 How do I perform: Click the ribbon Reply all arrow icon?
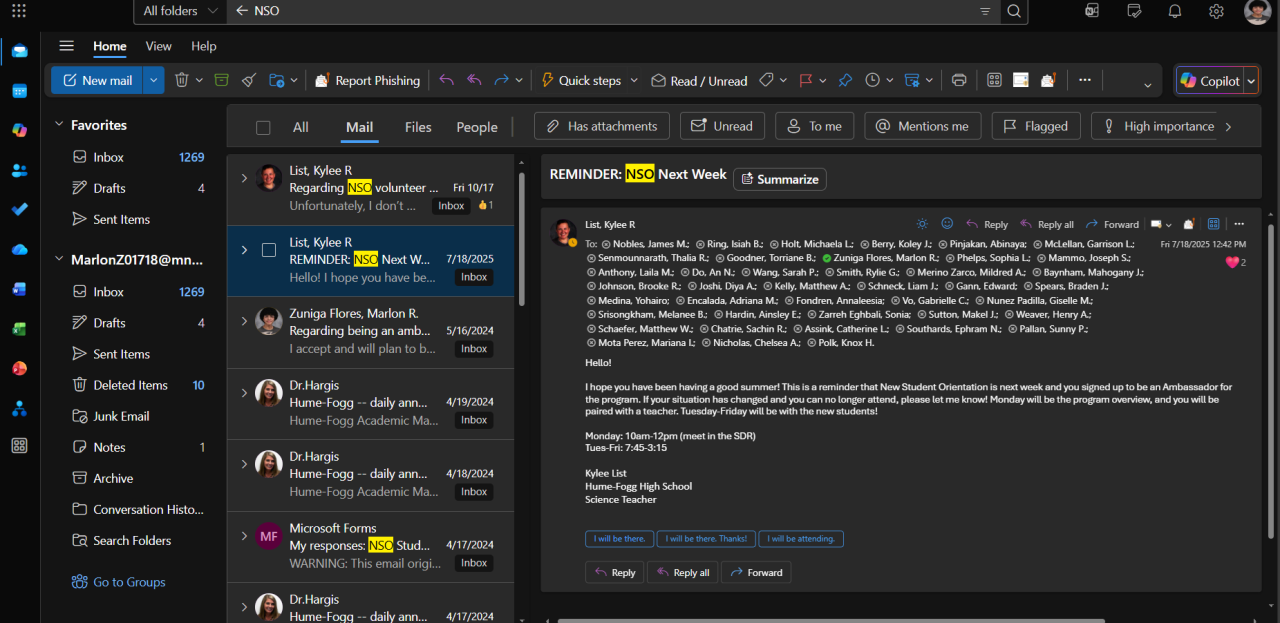[474, 80]
